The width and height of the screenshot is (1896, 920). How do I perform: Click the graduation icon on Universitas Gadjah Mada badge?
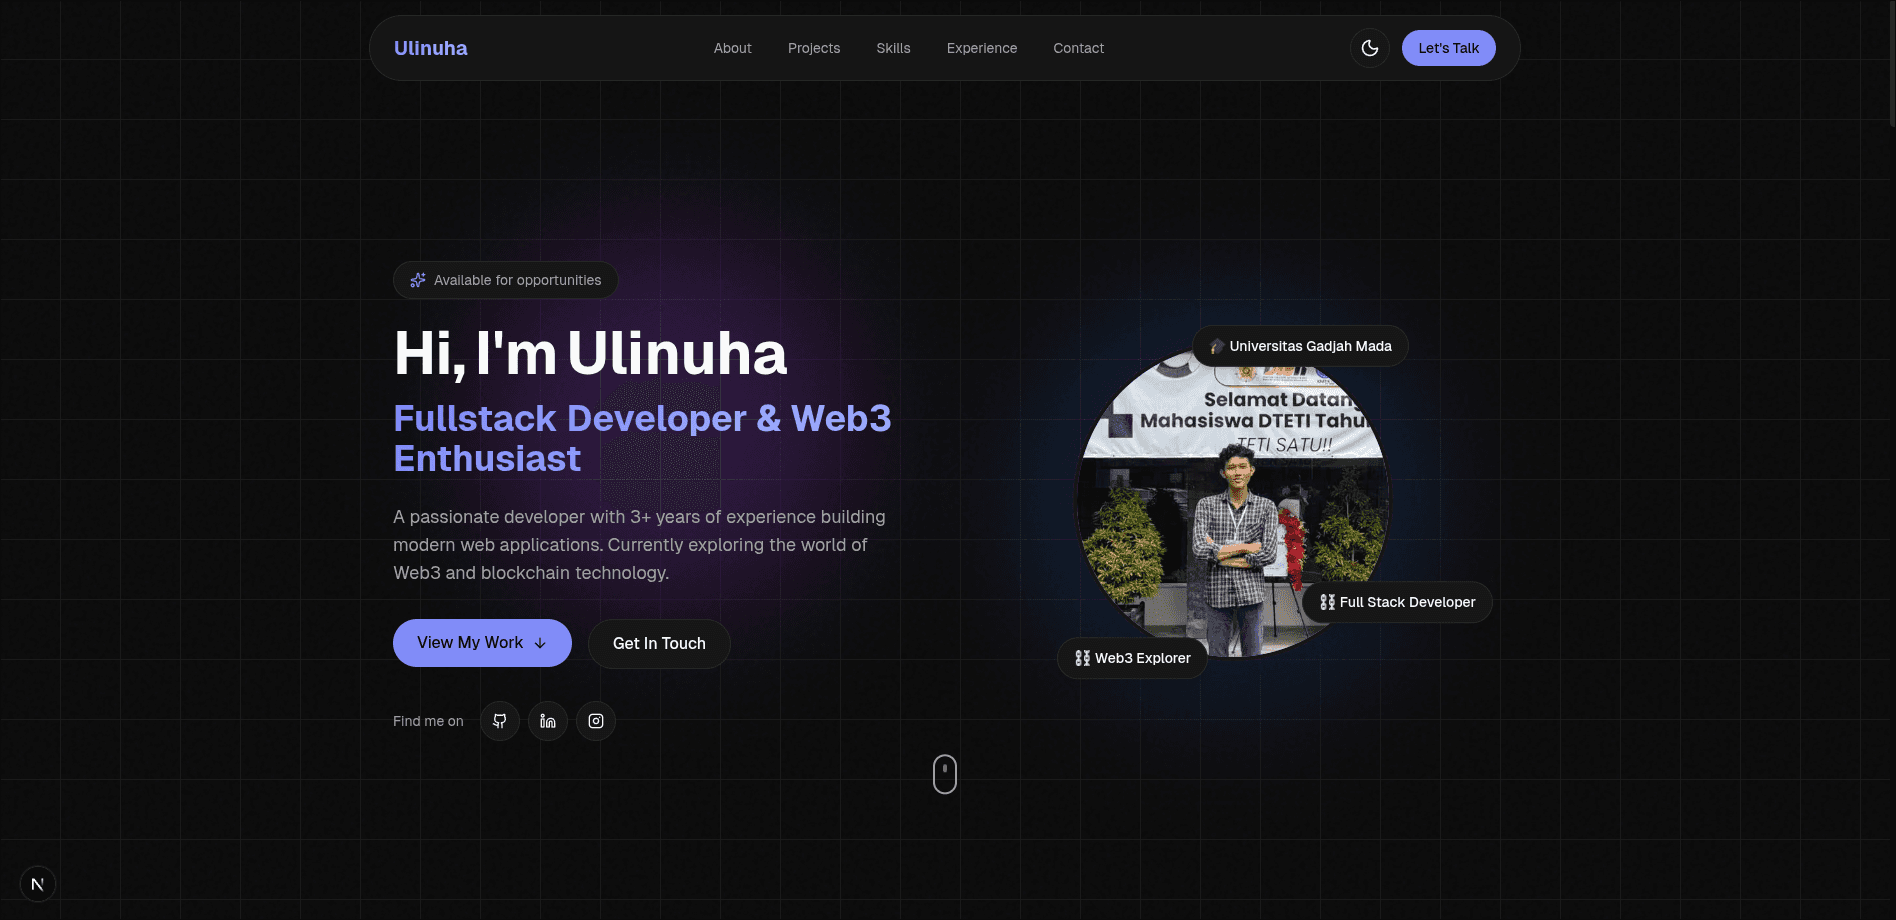[1216, 346]
